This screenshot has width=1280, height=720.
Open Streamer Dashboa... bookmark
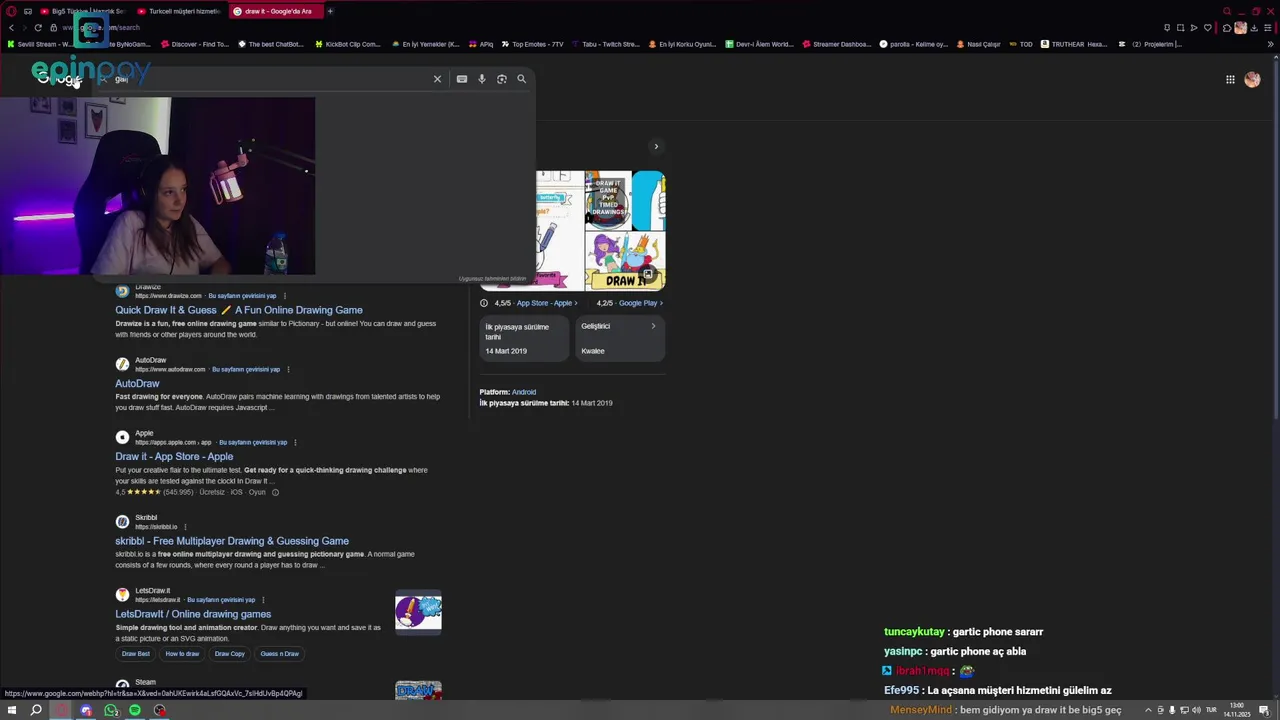(x=837, y=44)
